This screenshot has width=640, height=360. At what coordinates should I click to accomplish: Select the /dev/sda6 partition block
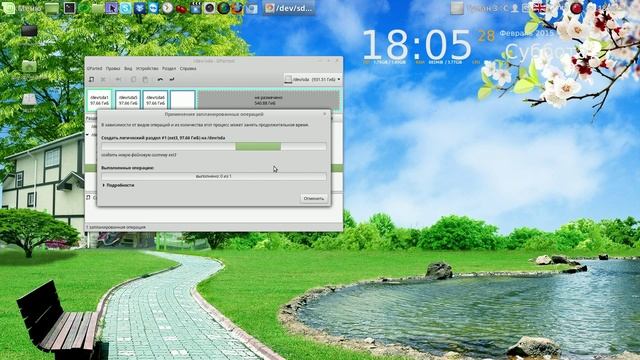click(156, 100)
